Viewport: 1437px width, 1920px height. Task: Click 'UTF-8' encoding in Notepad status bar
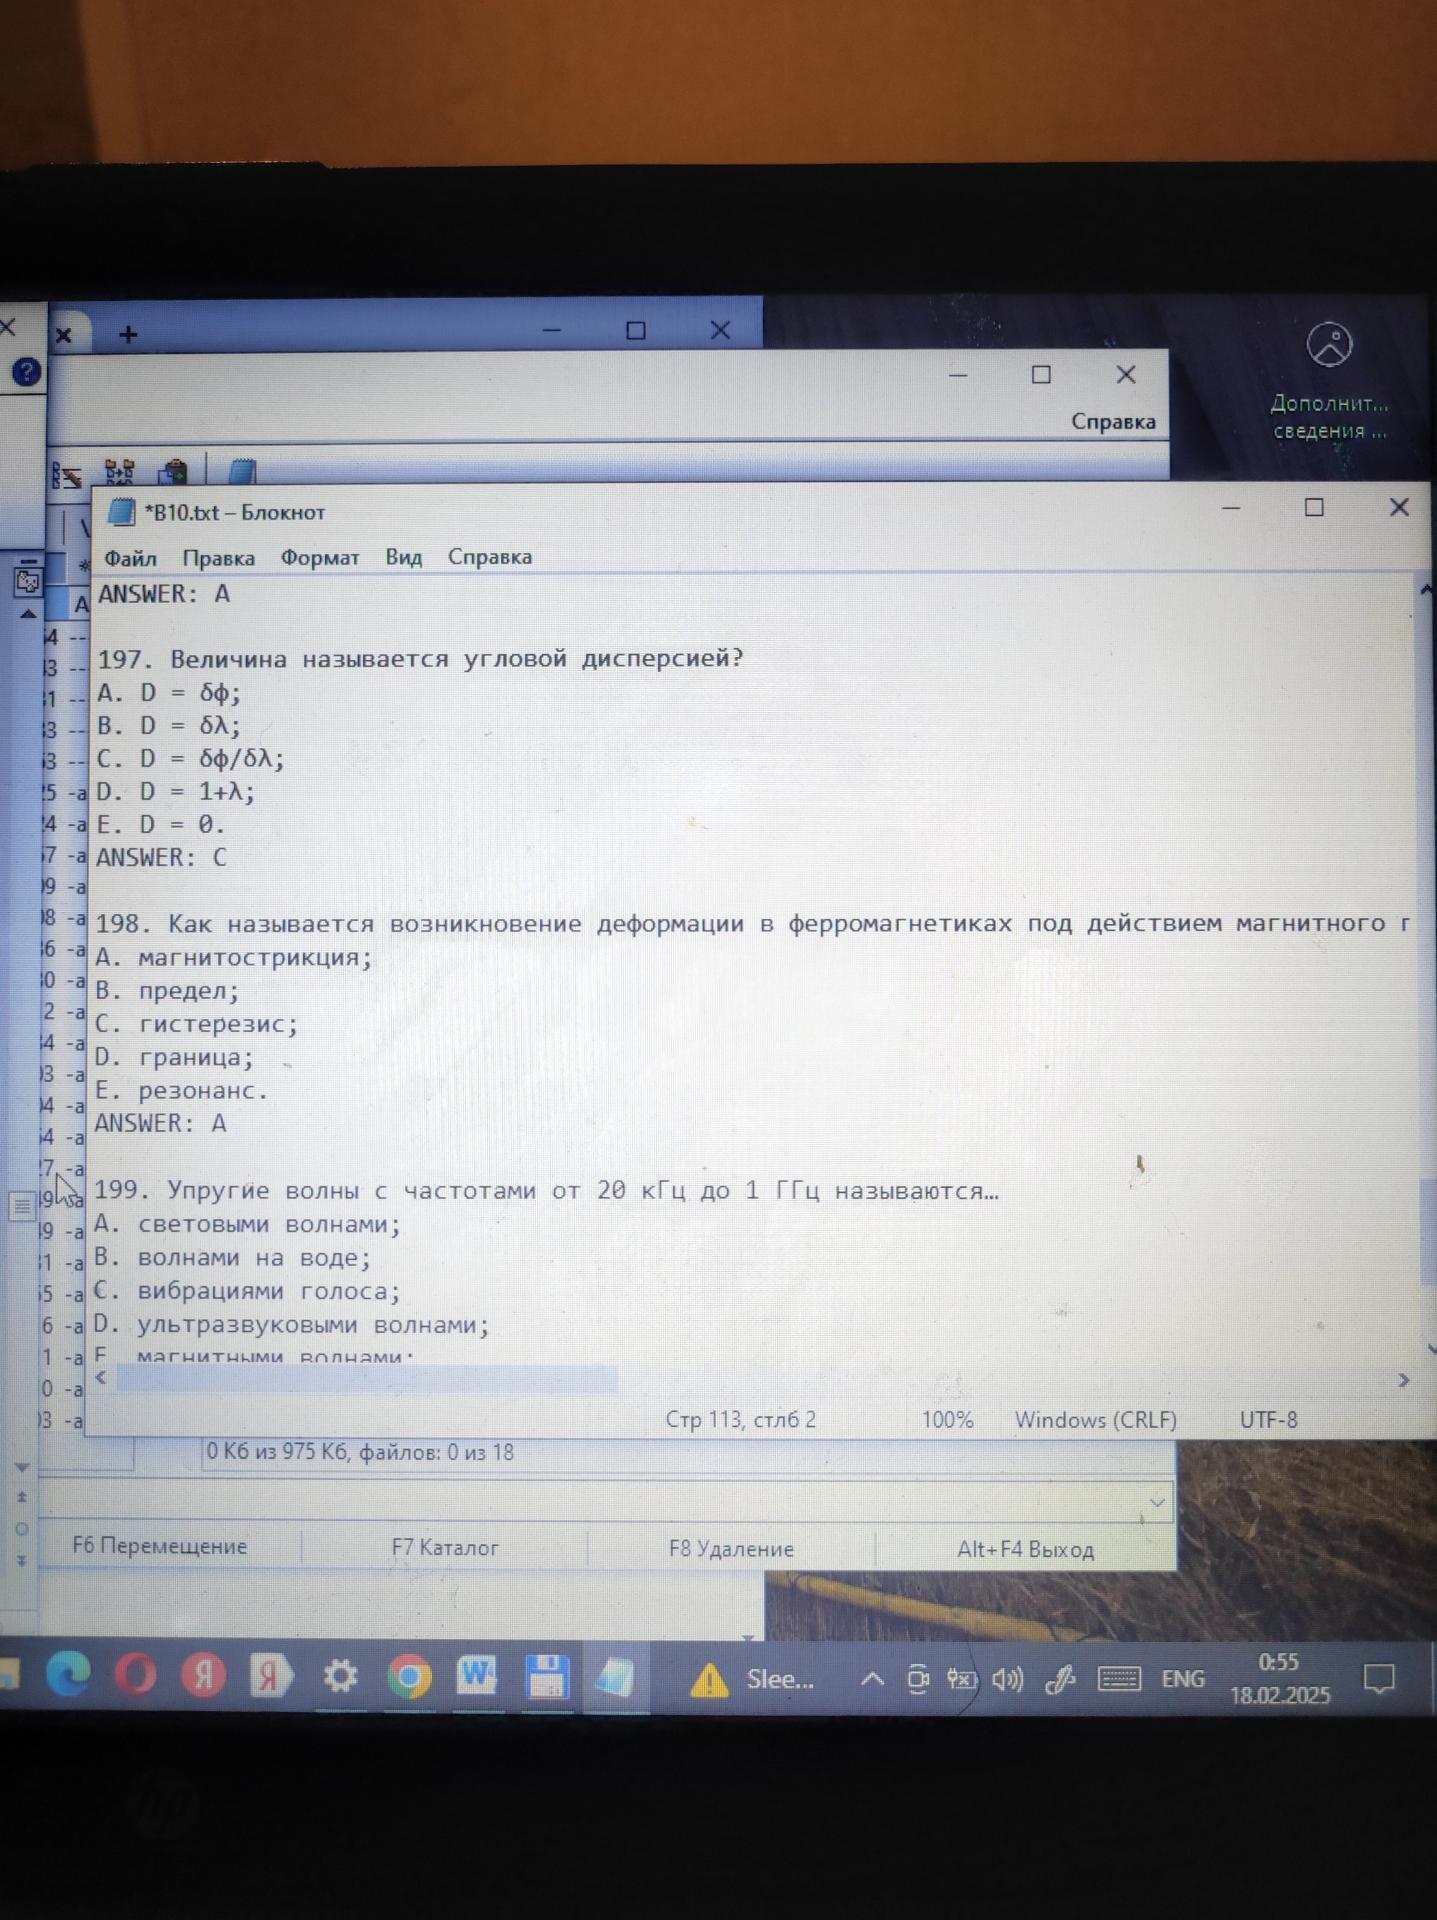point(1268,1420)
